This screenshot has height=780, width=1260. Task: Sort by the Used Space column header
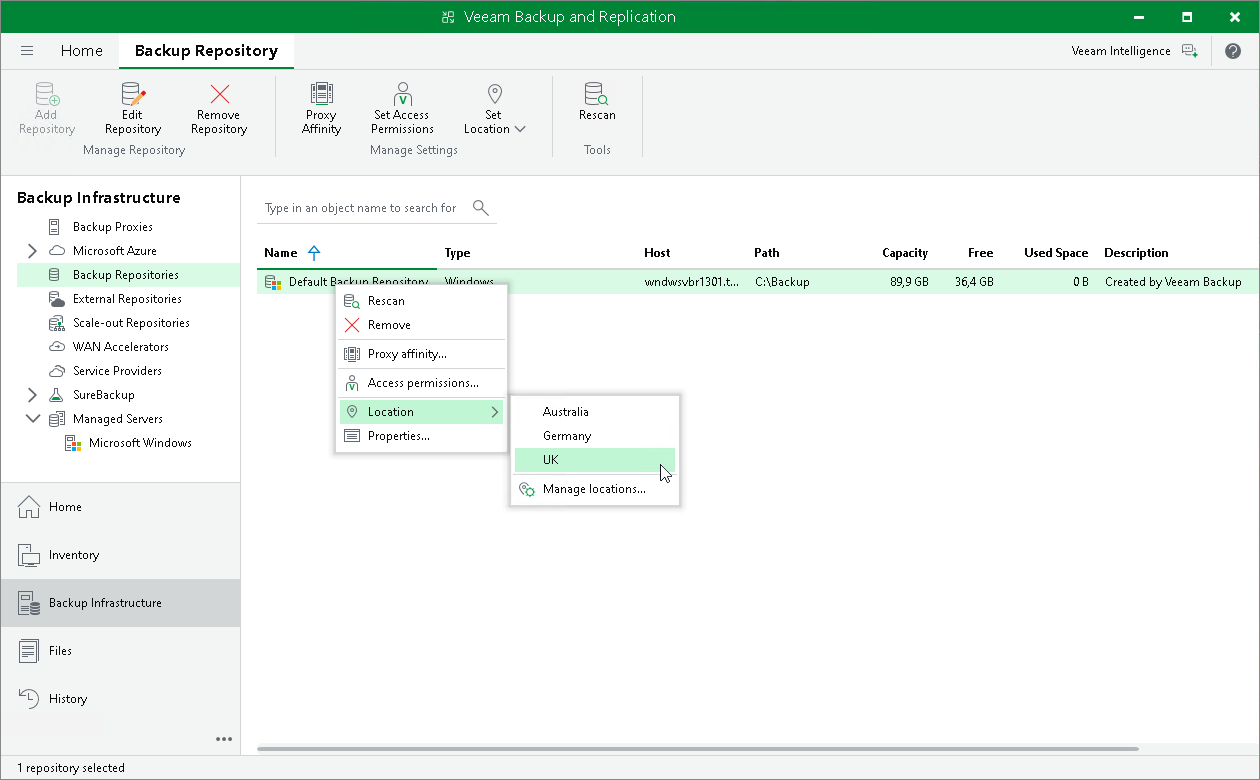pos(1056,253)
